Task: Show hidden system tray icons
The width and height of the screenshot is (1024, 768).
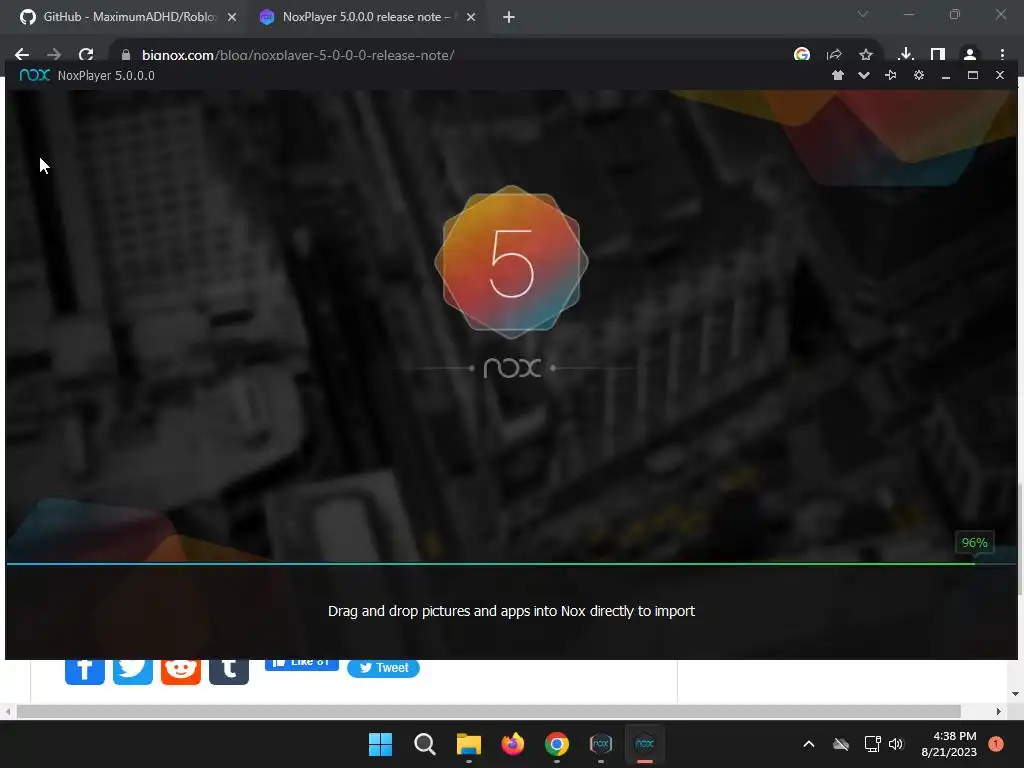Action: tap(808, 744)
